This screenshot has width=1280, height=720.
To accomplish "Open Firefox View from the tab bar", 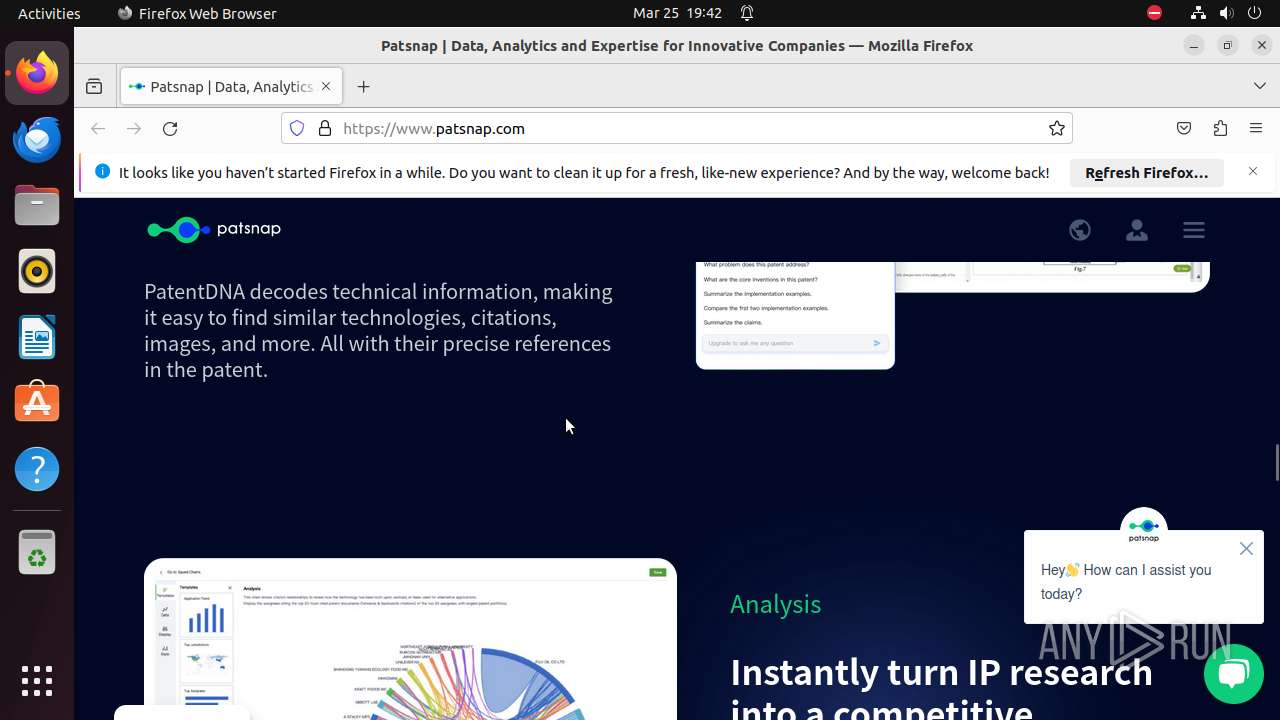I will pos(94,87).
